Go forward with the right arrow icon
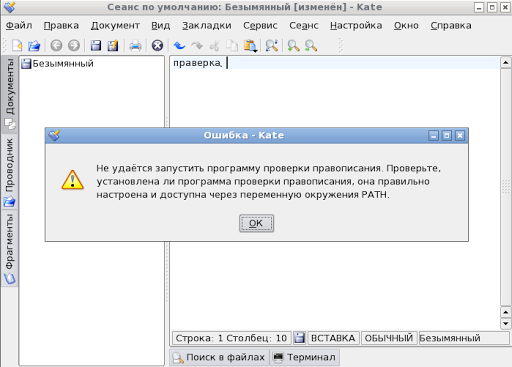 (x=74, y=45)
